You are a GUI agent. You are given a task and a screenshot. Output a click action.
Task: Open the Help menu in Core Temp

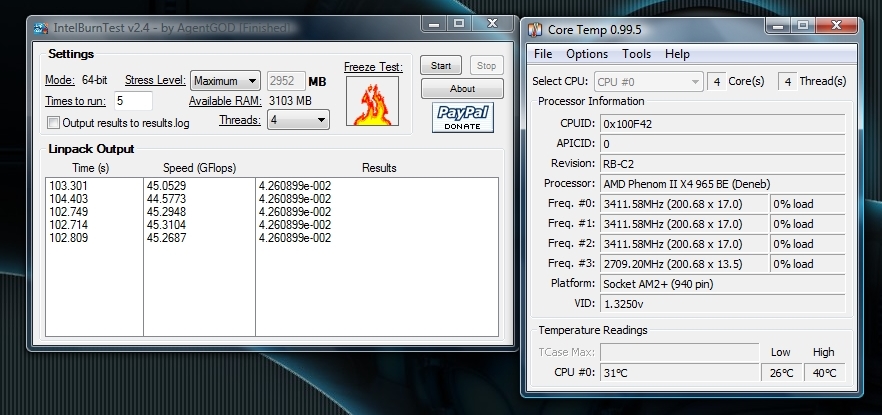(x=677, y=54)
